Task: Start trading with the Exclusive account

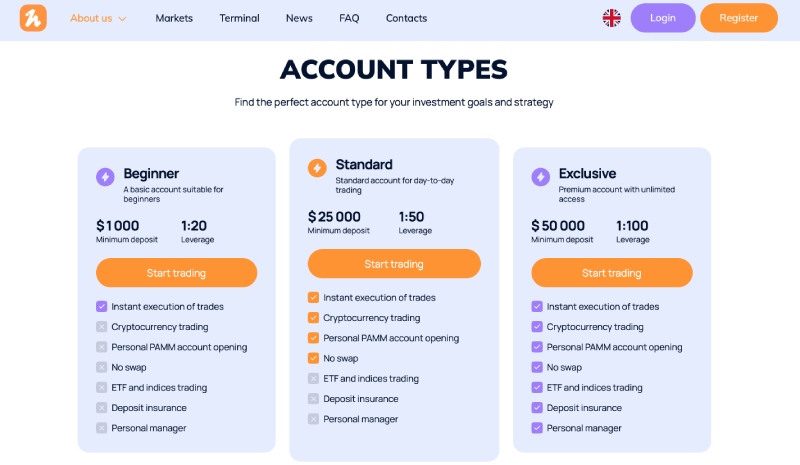Action: 612,273
